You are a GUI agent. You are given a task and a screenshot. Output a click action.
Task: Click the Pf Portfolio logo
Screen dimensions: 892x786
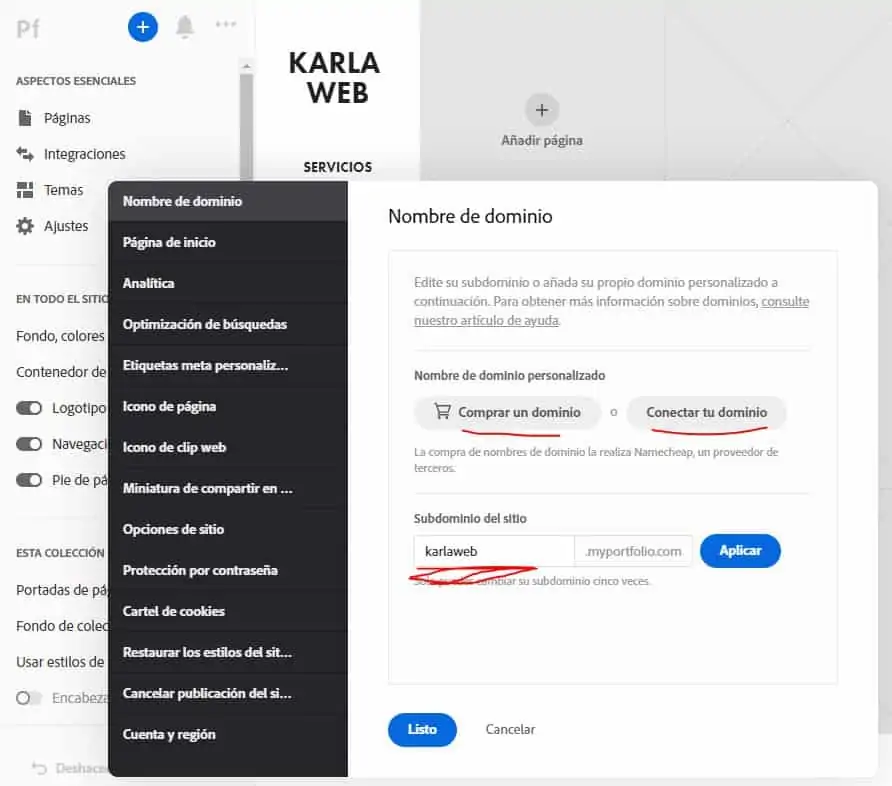point(28,29)
